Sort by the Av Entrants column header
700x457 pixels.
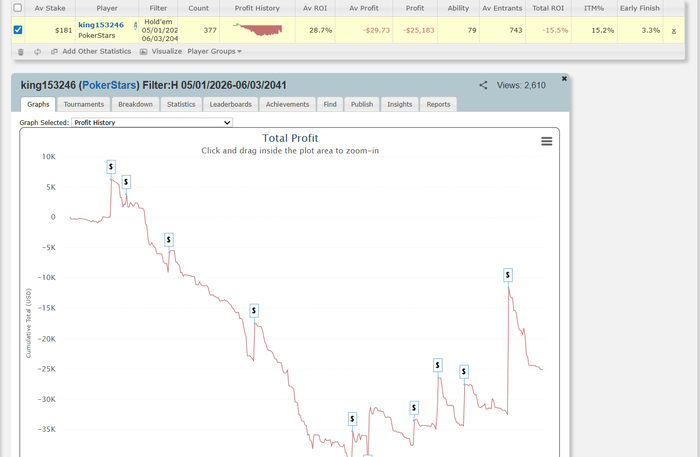coord(502,8)
